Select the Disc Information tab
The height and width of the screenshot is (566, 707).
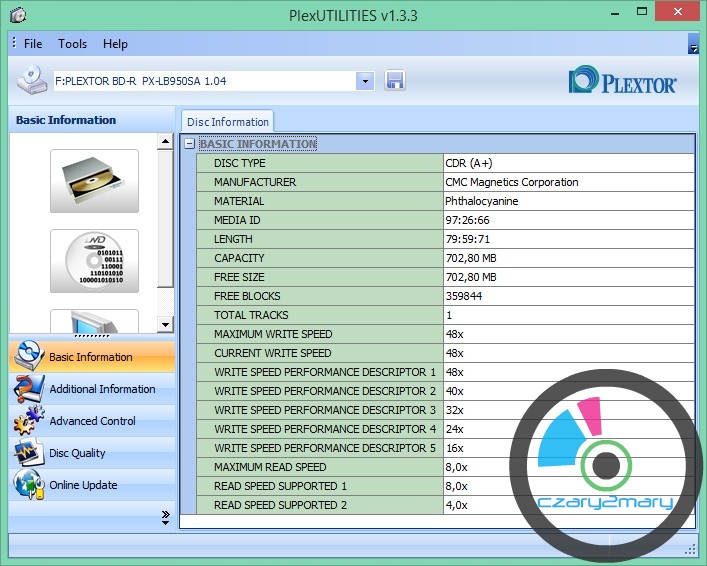(228, 122)
